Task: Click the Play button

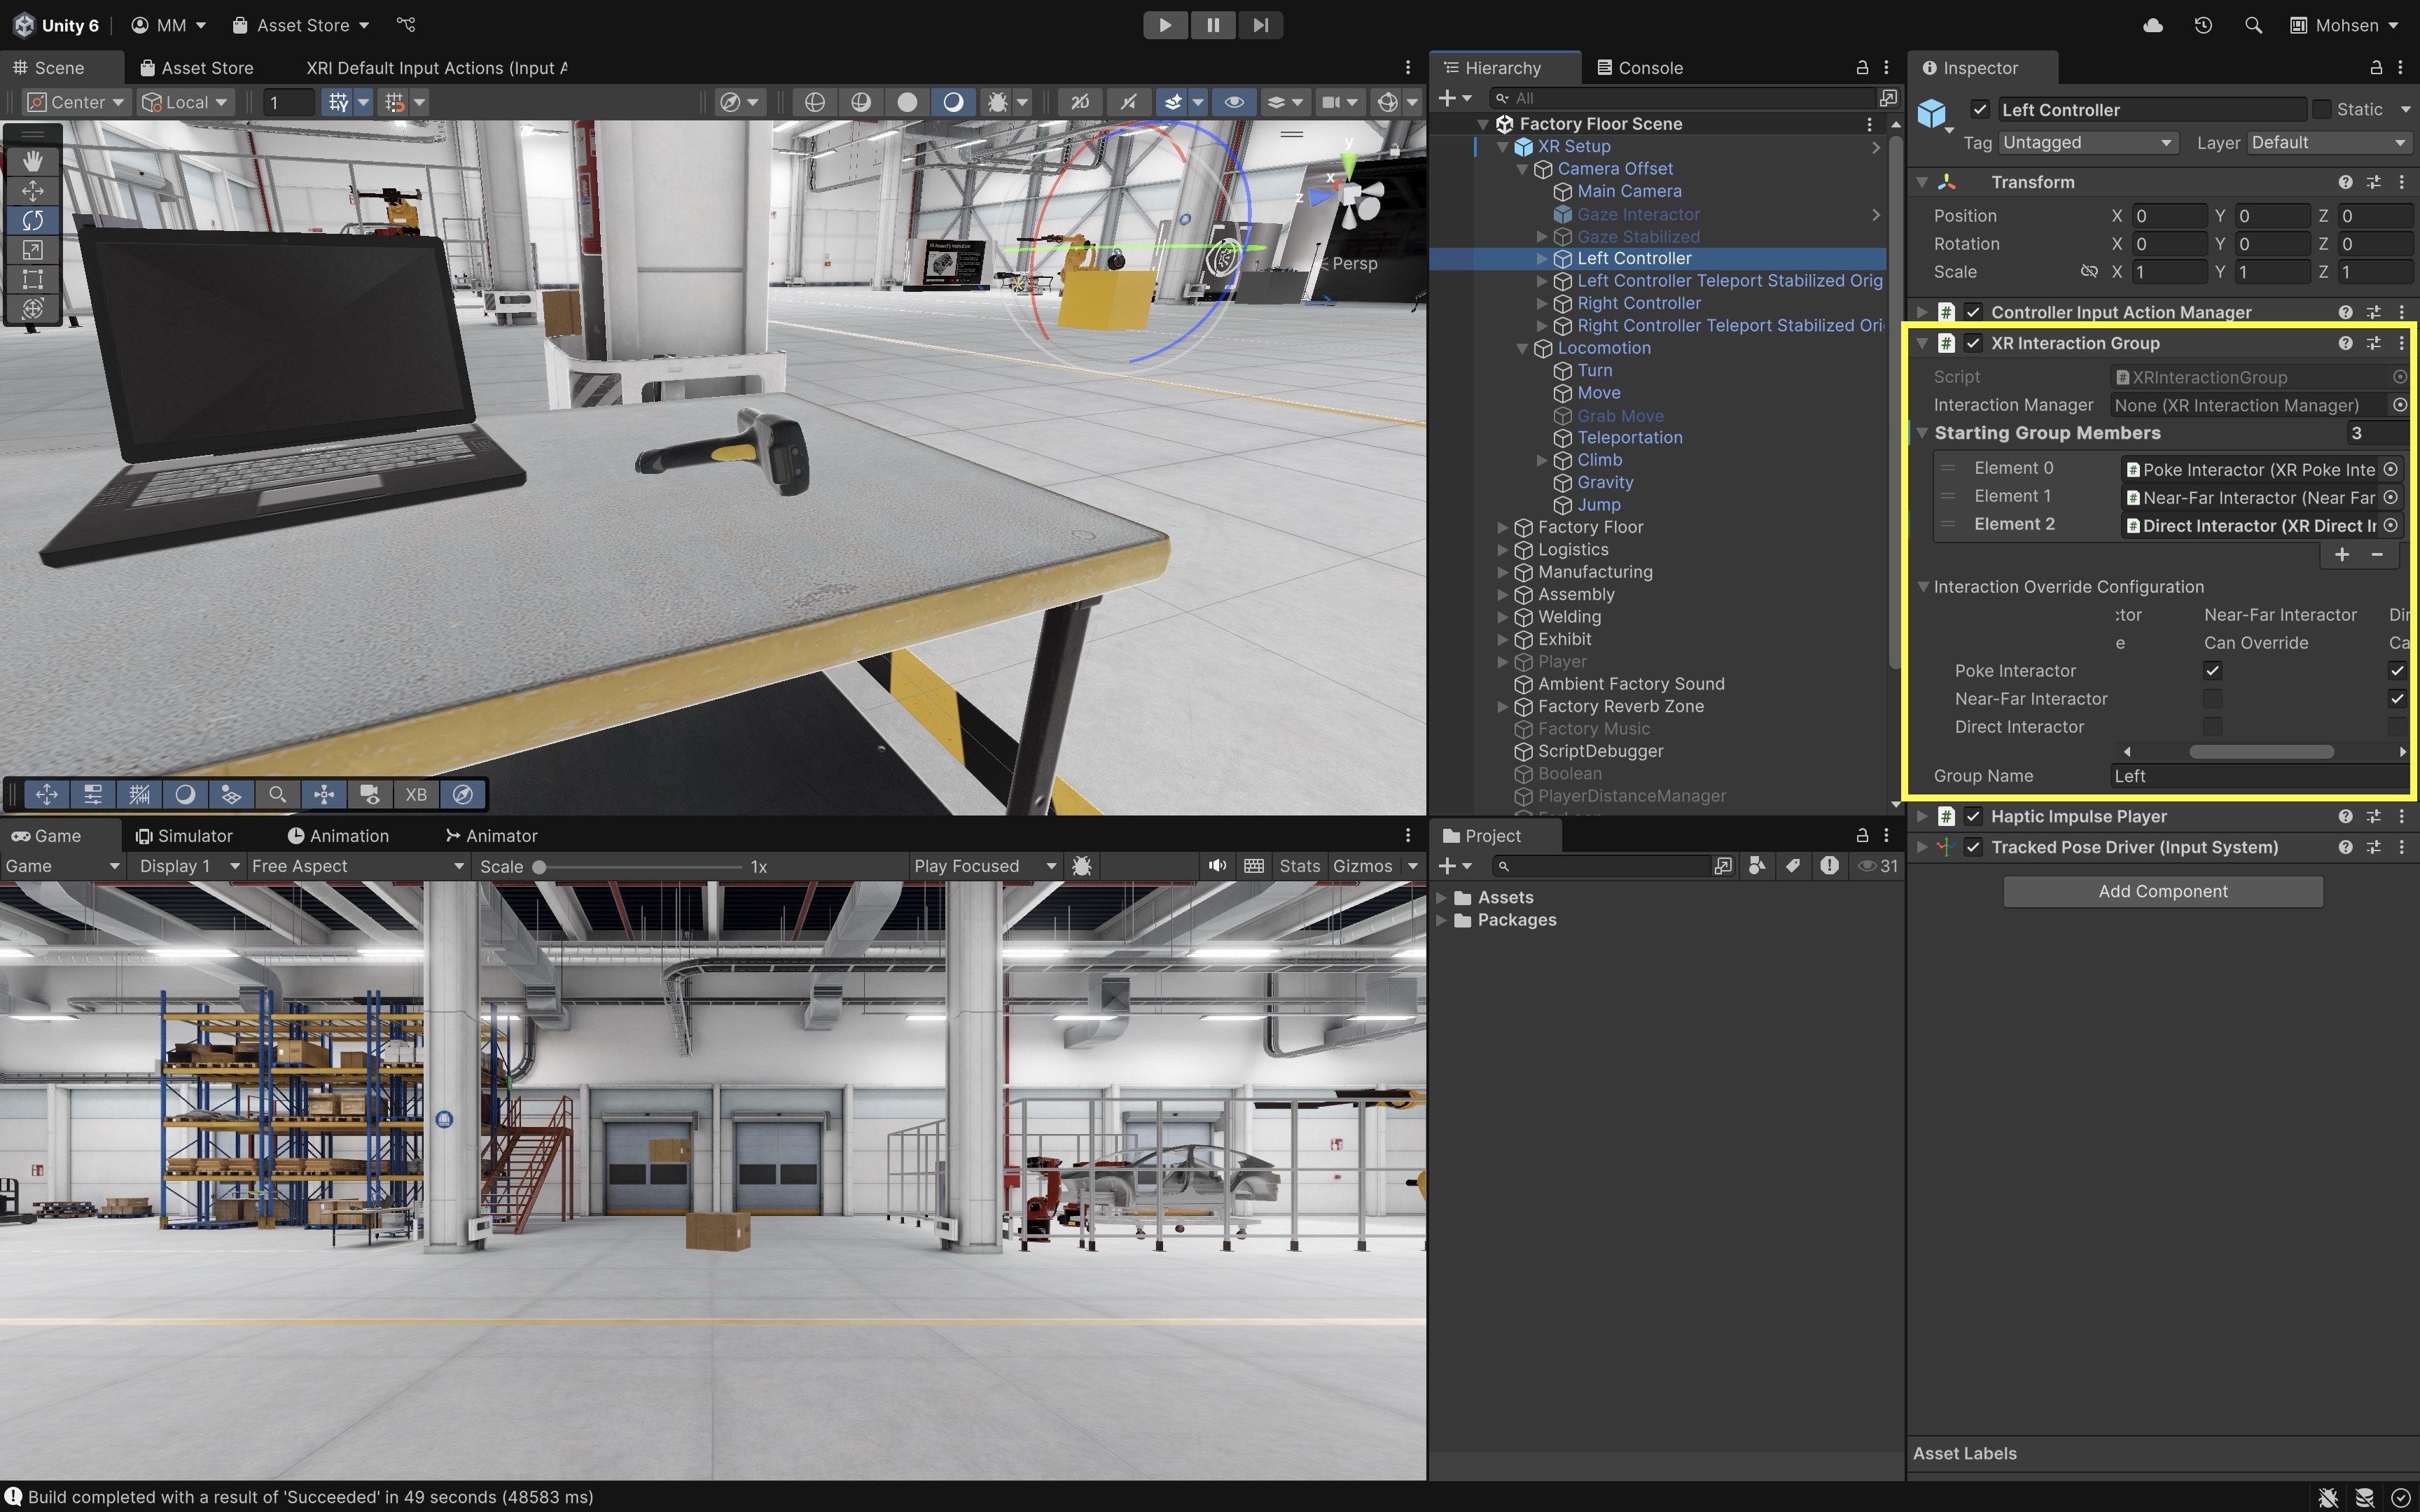Action: 1165,25
